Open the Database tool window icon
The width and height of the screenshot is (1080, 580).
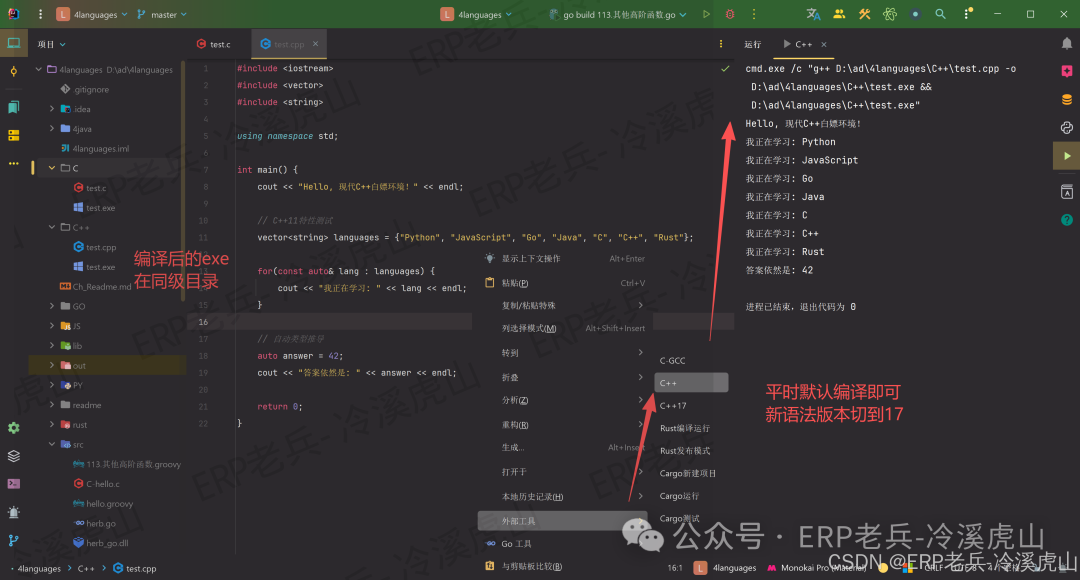tap(1066, 100)
